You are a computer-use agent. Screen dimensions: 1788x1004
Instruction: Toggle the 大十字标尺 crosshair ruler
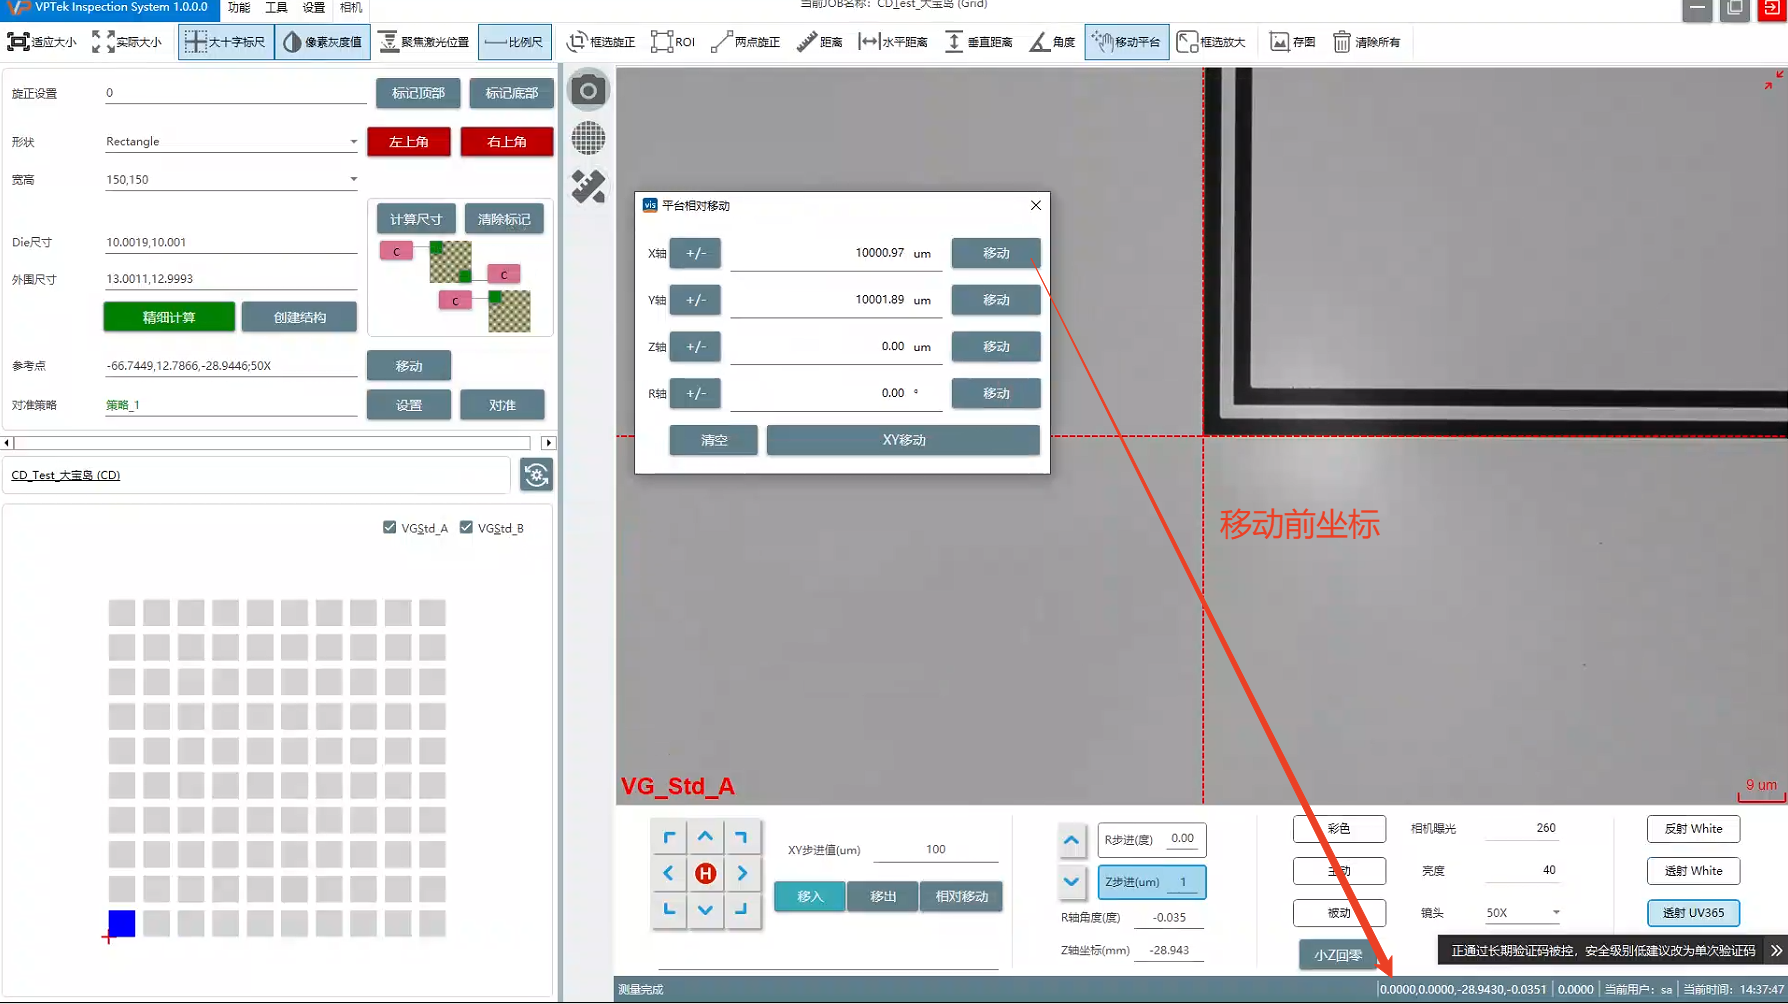click(226, 42)
